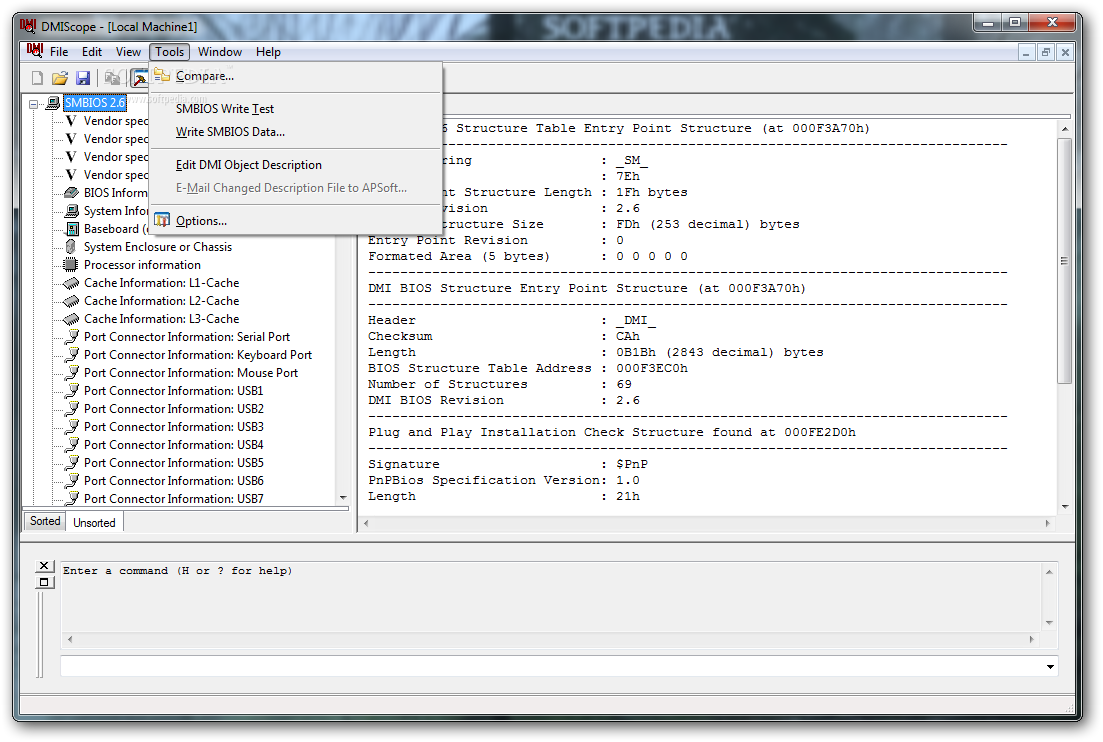Click the command pane maximize square icon

click(44, 582)
